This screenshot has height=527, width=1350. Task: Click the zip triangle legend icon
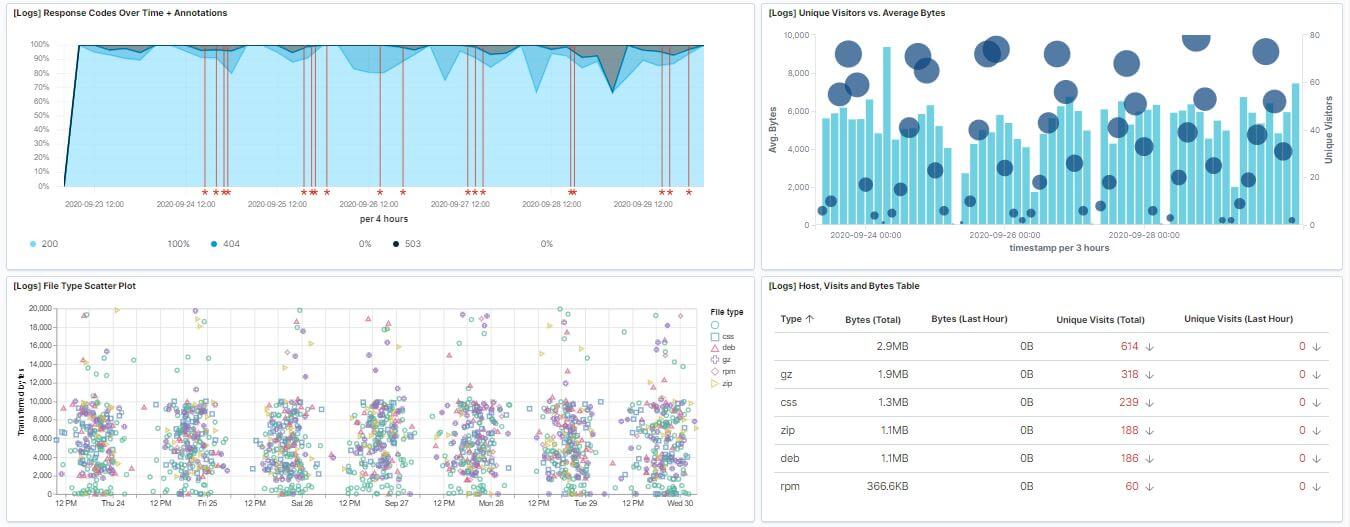714,383
